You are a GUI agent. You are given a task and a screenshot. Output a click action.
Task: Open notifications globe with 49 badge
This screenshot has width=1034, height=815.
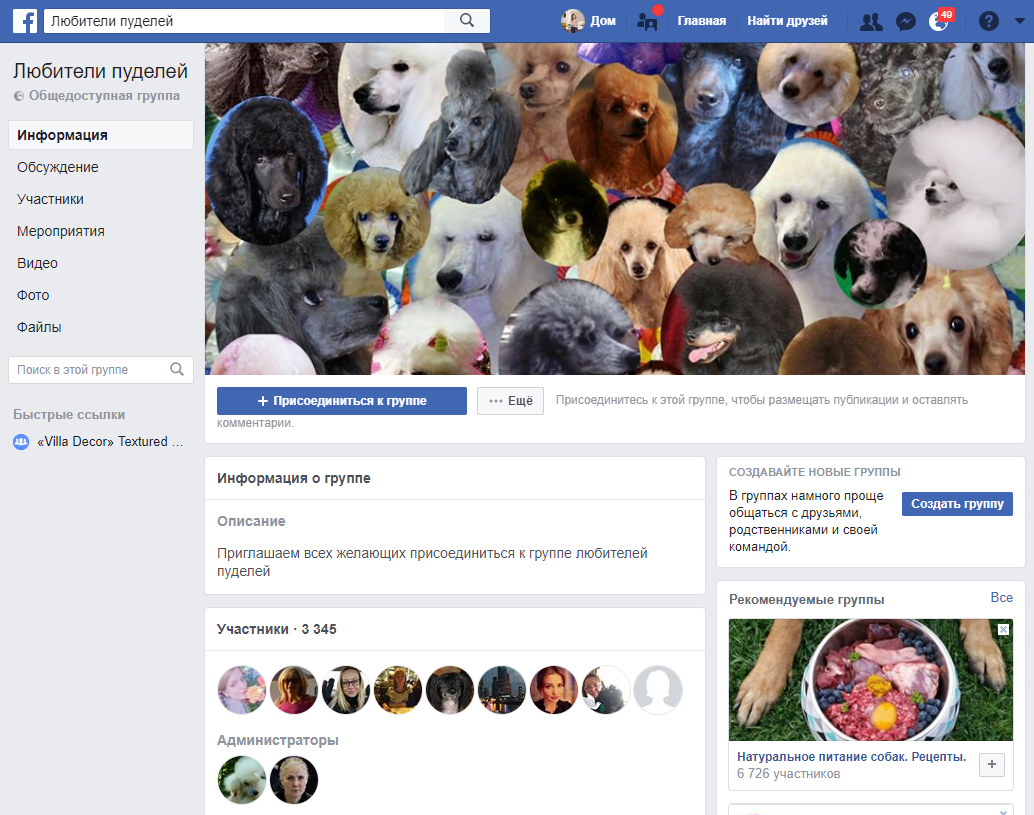[x=939, y=21]
